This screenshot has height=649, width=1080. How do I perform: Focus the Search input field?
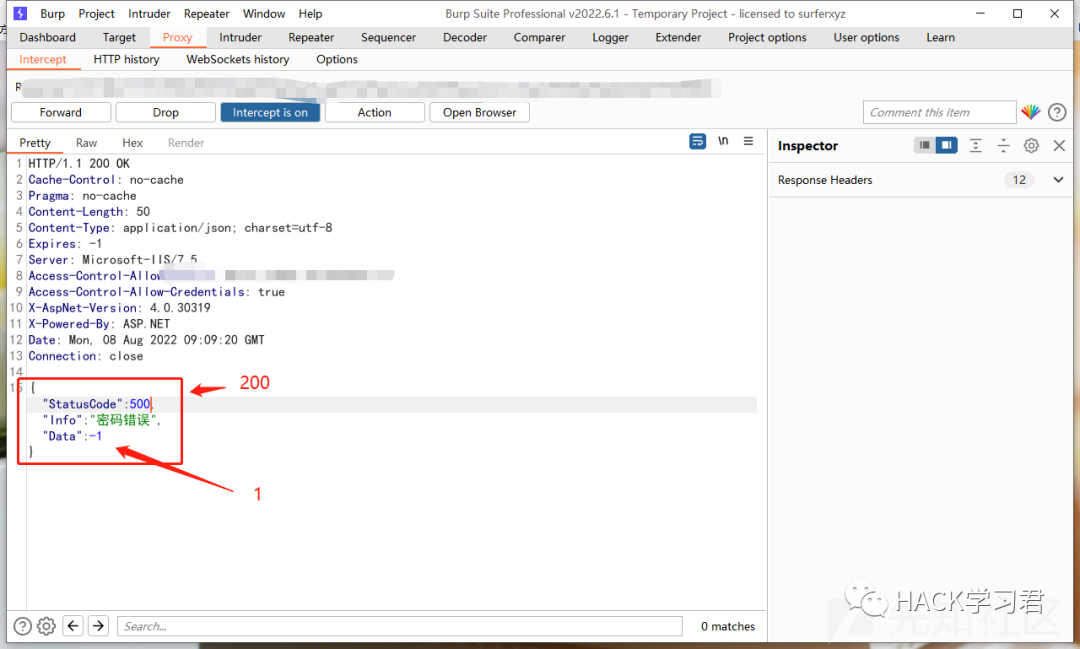click(x=399, y=626)
